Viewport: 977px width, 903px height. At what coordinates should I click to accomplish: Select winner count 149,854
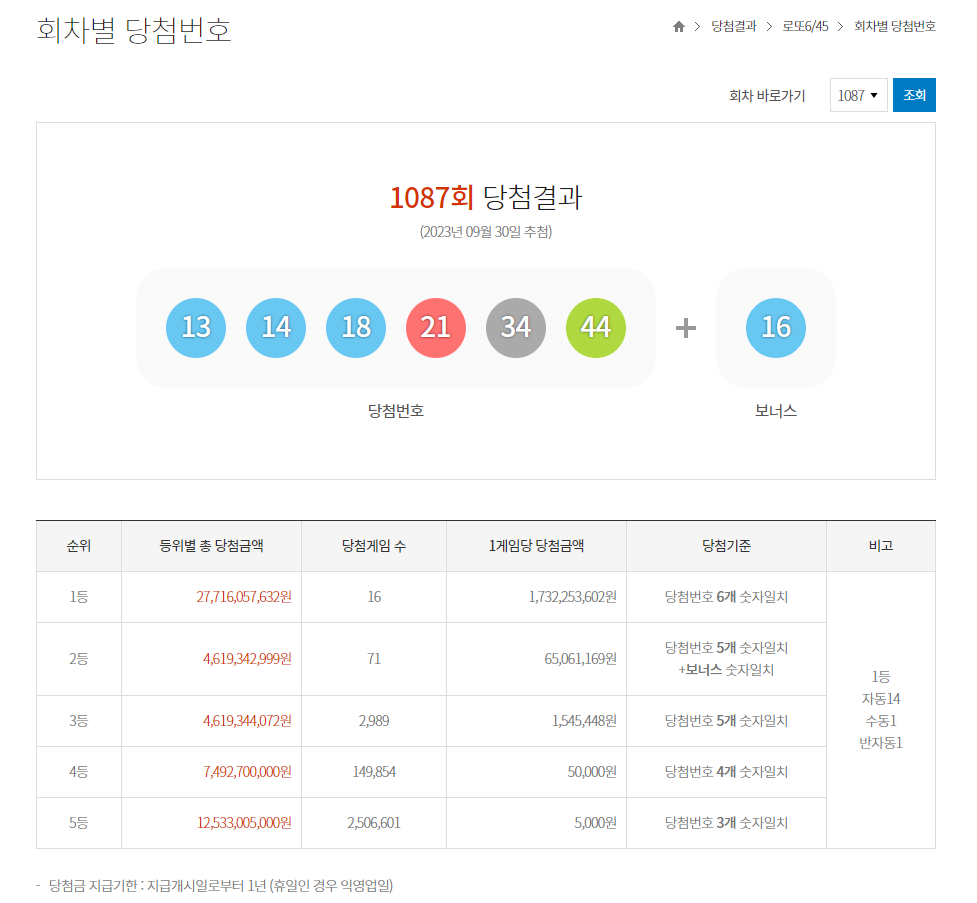(374, 772)
